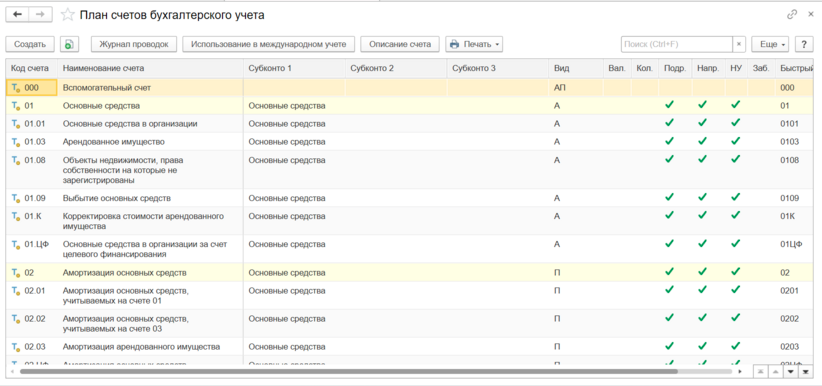Click the account icon in row 01.01

pyautogui.click(x=16, y=124)
